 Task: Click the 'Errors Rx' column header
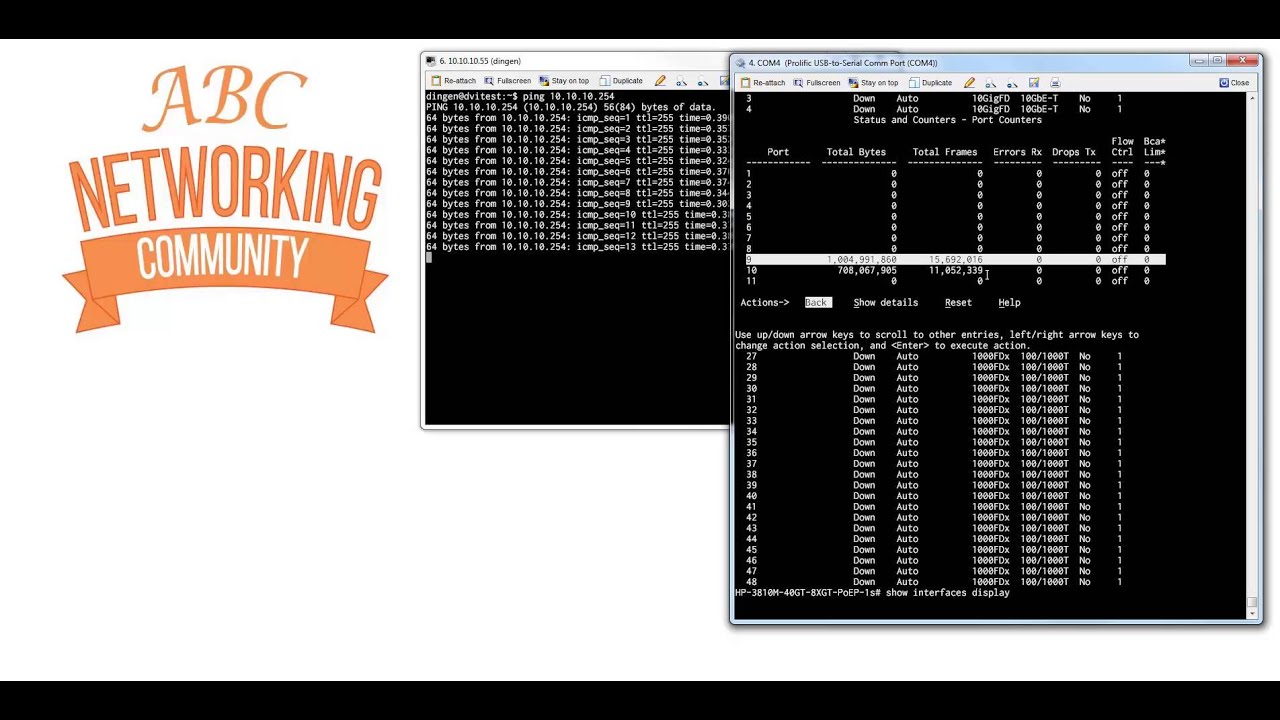(1017, 153)
